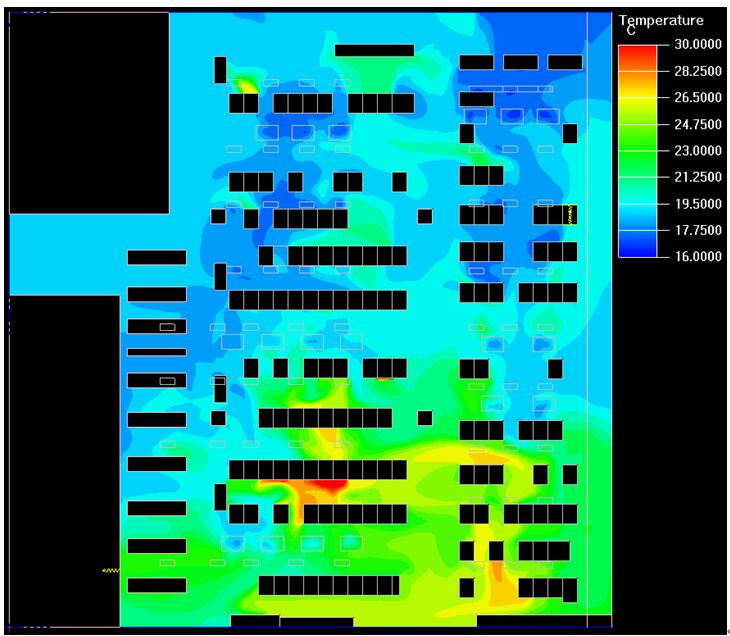Click the blue bottom of the color scale
Viewport: 730px width, 636px height.
637,250
